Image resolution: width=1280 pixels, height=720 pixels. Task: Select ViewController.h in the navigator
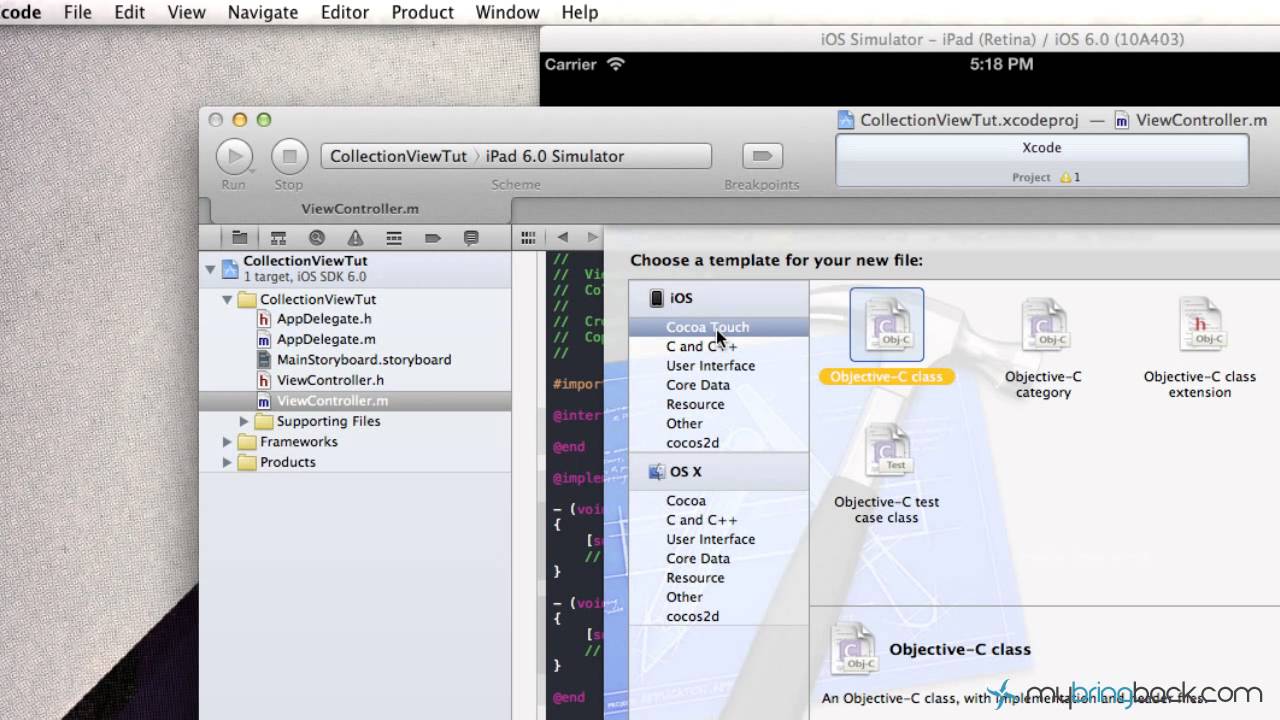click(330, 380)
